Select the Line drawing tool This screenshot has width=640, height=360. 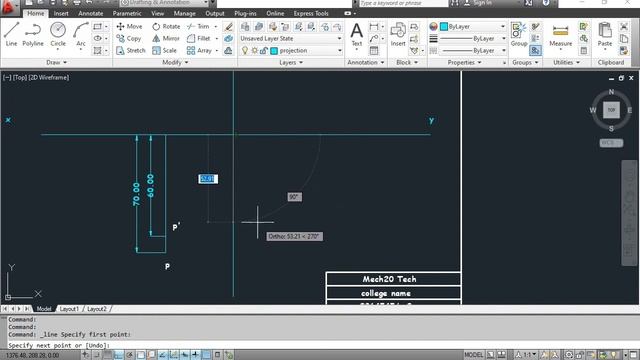[x=11, y=34]
